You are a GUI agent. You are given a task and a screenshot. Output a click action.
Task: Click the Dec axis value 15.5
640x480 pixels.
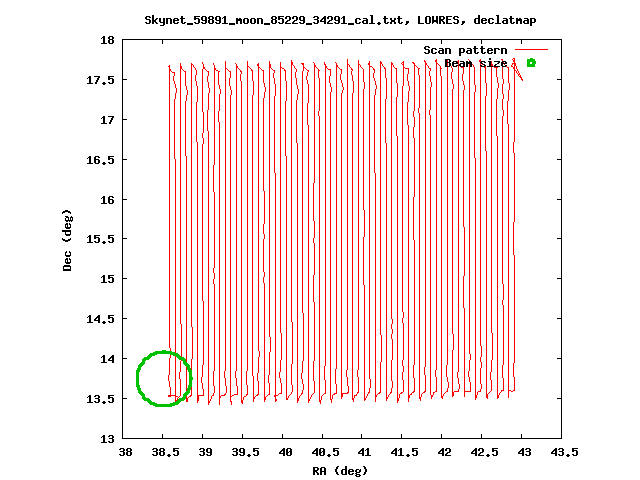[100, 239]
